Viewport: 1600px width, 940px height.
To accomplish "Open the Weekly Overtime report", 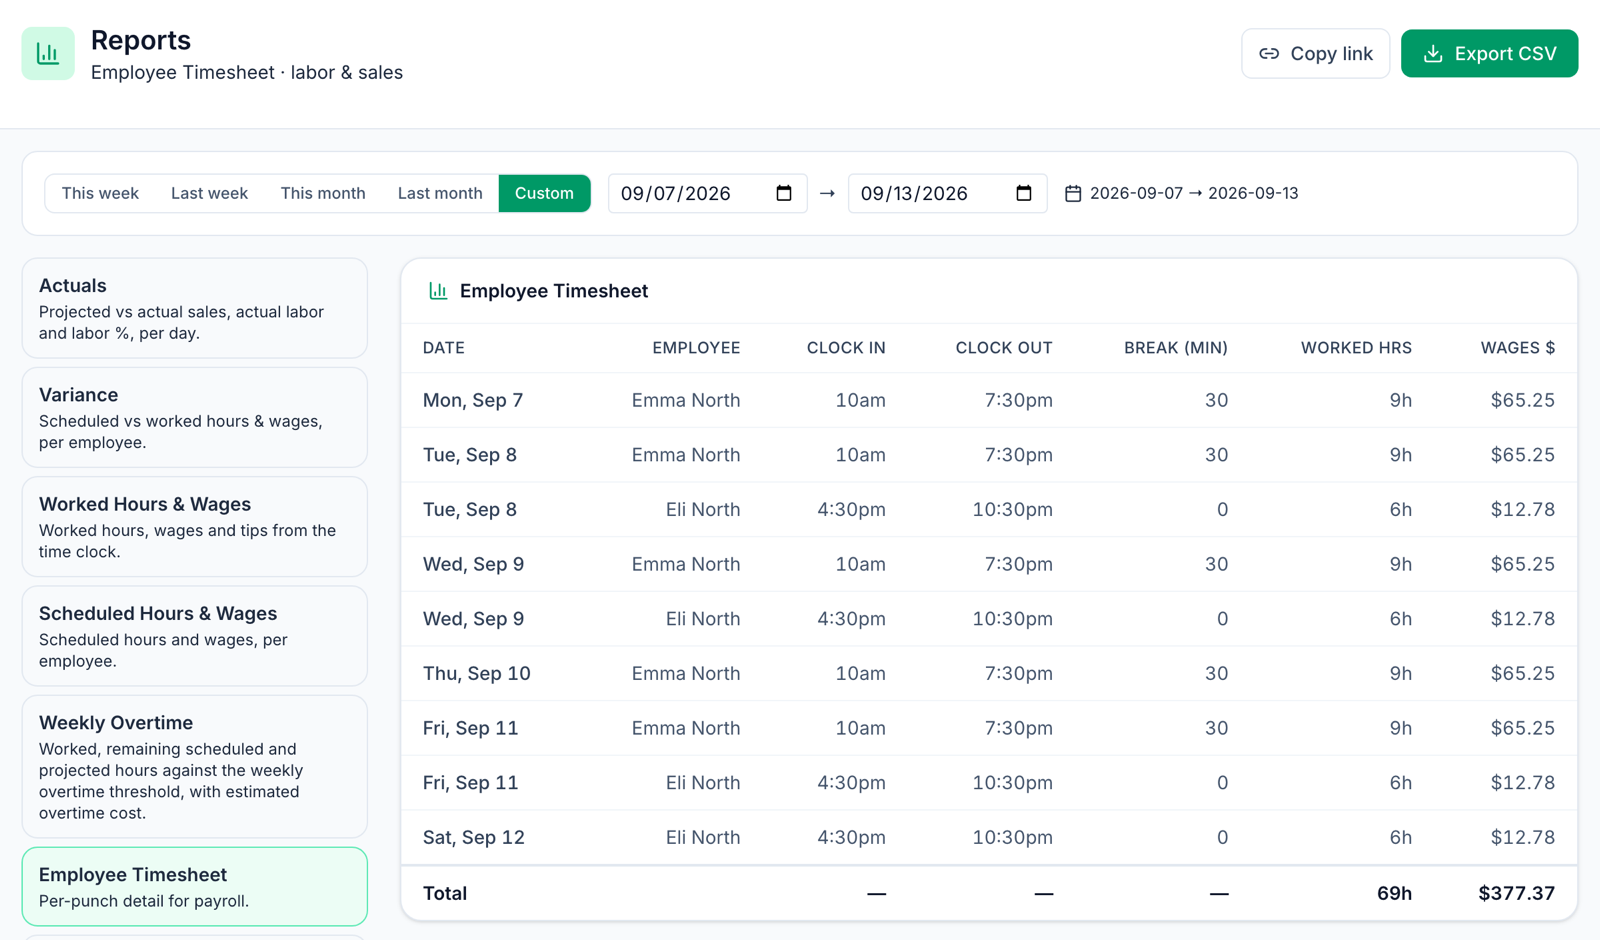I will click(195, 766).
